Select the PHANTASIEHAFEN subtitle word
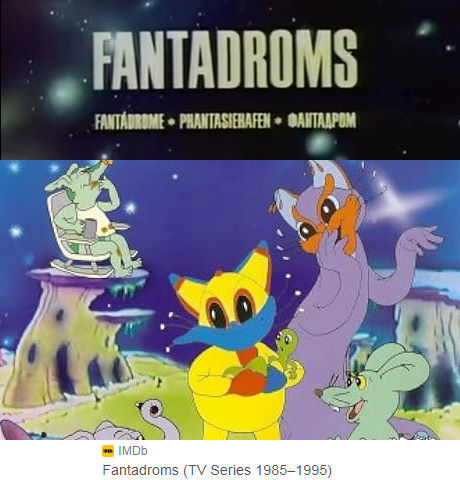The width and height of the screenshot is (460, 480). (x=225, y=122)
